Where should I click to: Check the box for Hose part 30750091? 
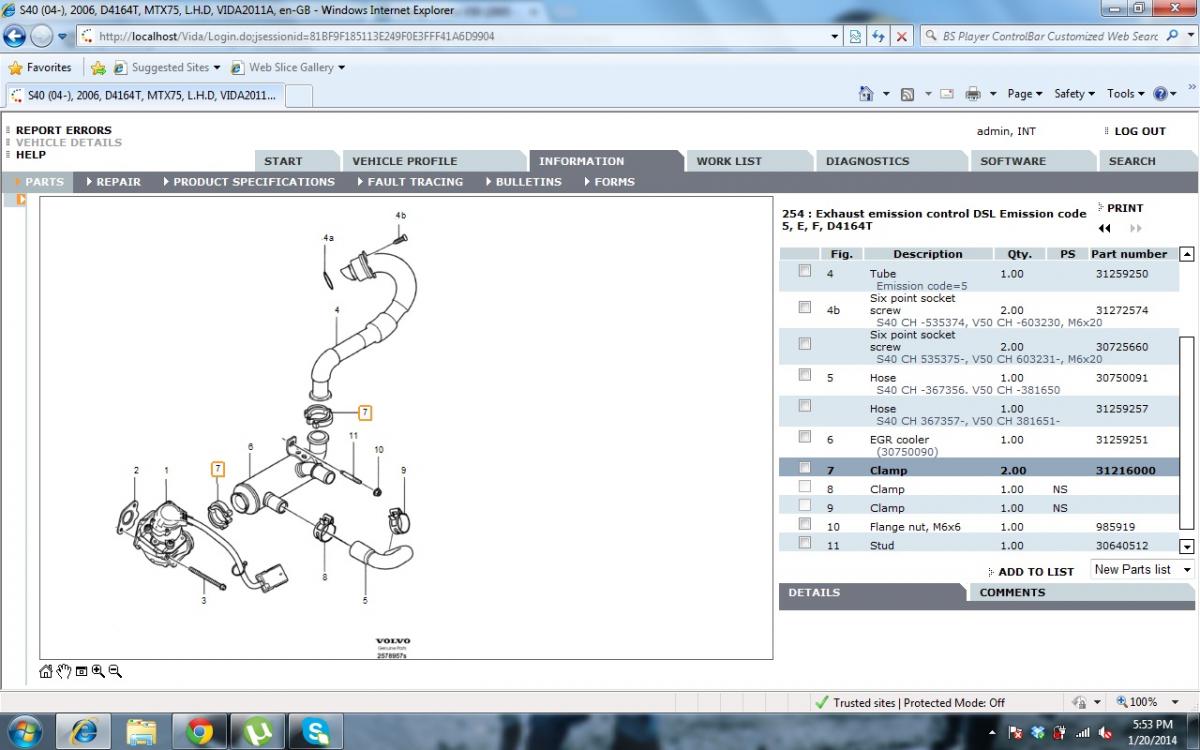tap(805, 374)
